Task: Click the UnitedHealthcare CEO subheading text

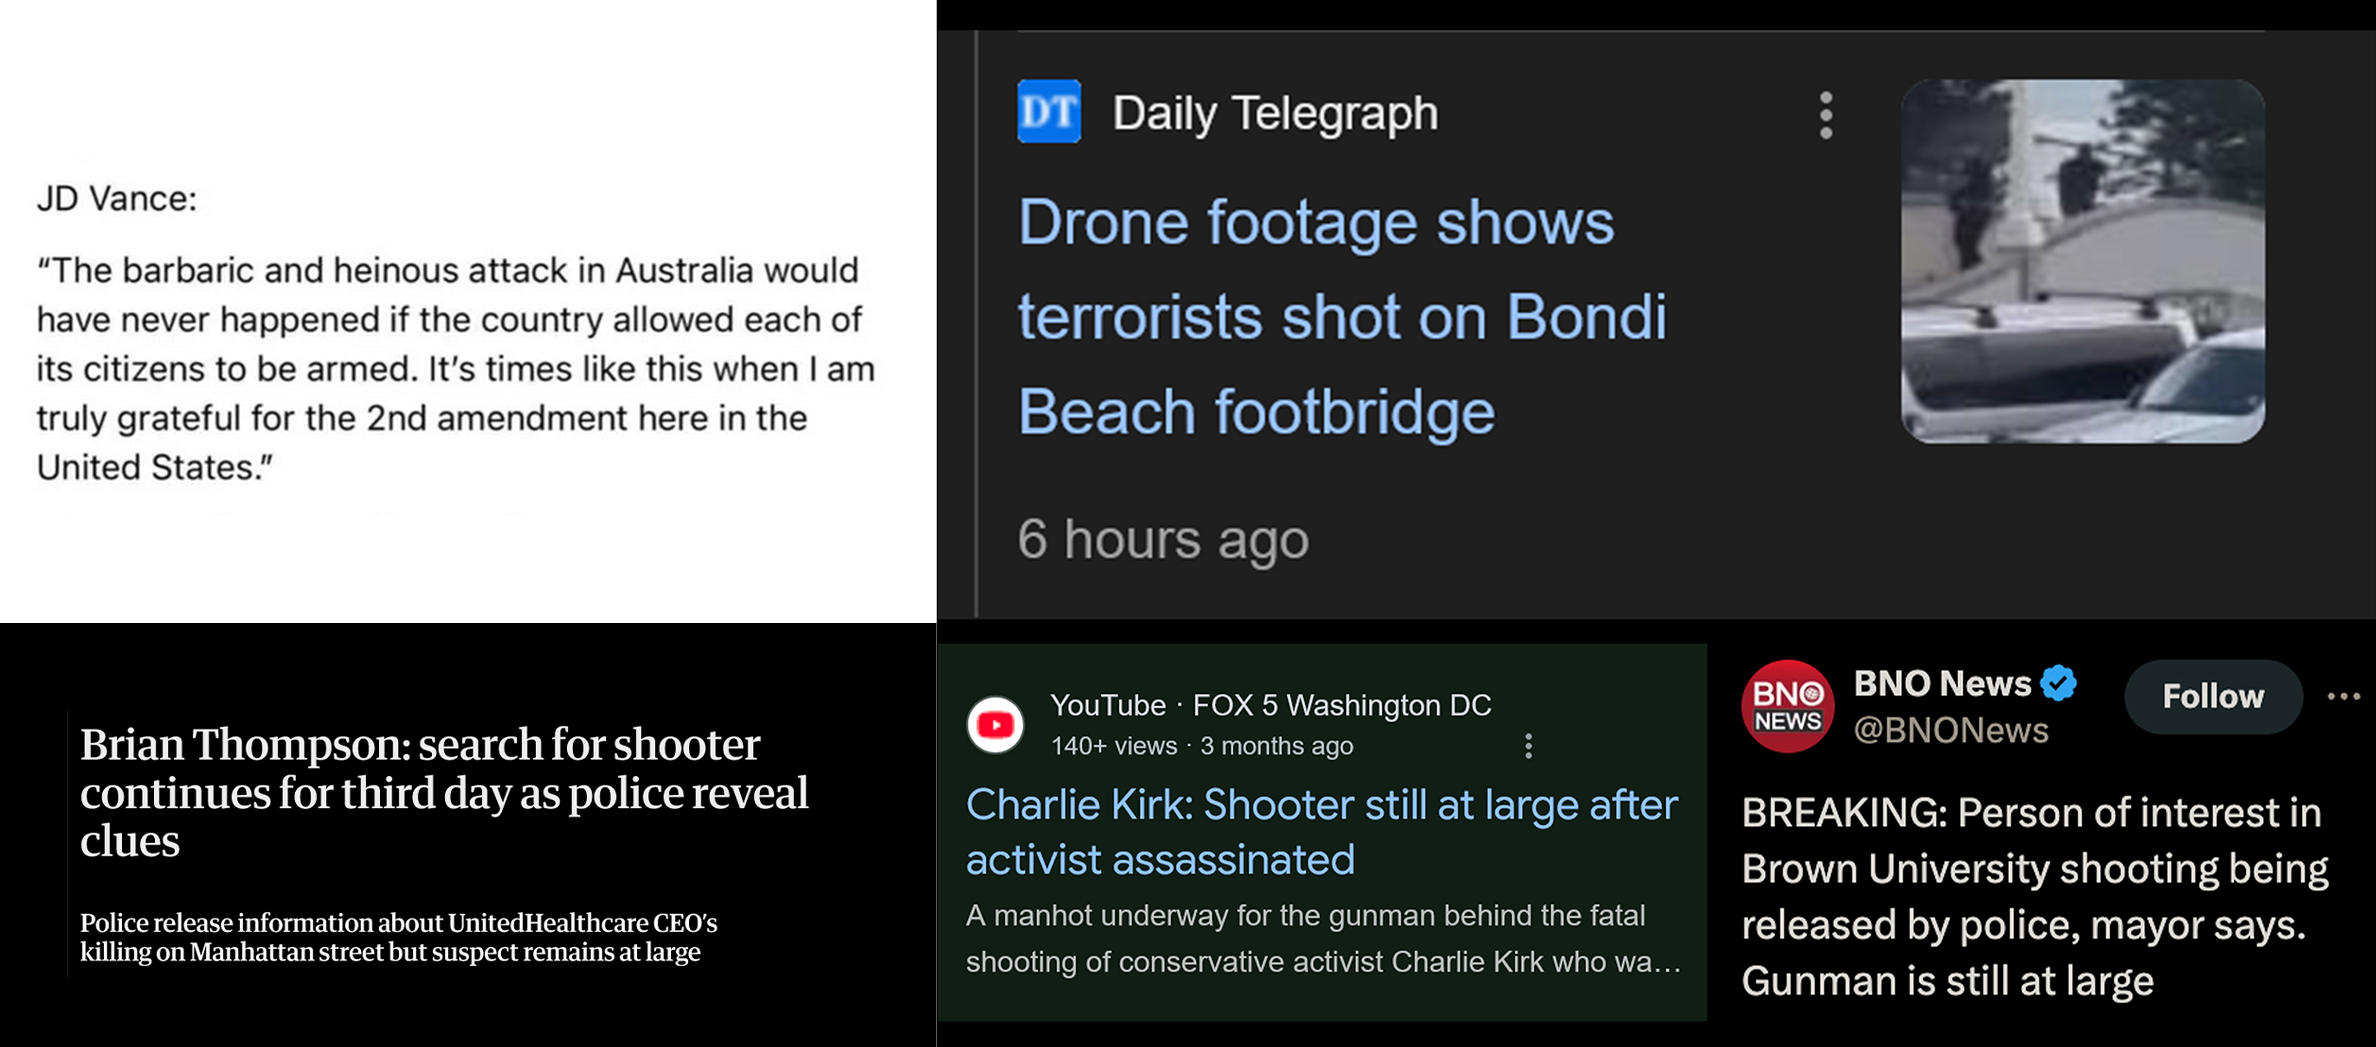Action: [399, 937]
